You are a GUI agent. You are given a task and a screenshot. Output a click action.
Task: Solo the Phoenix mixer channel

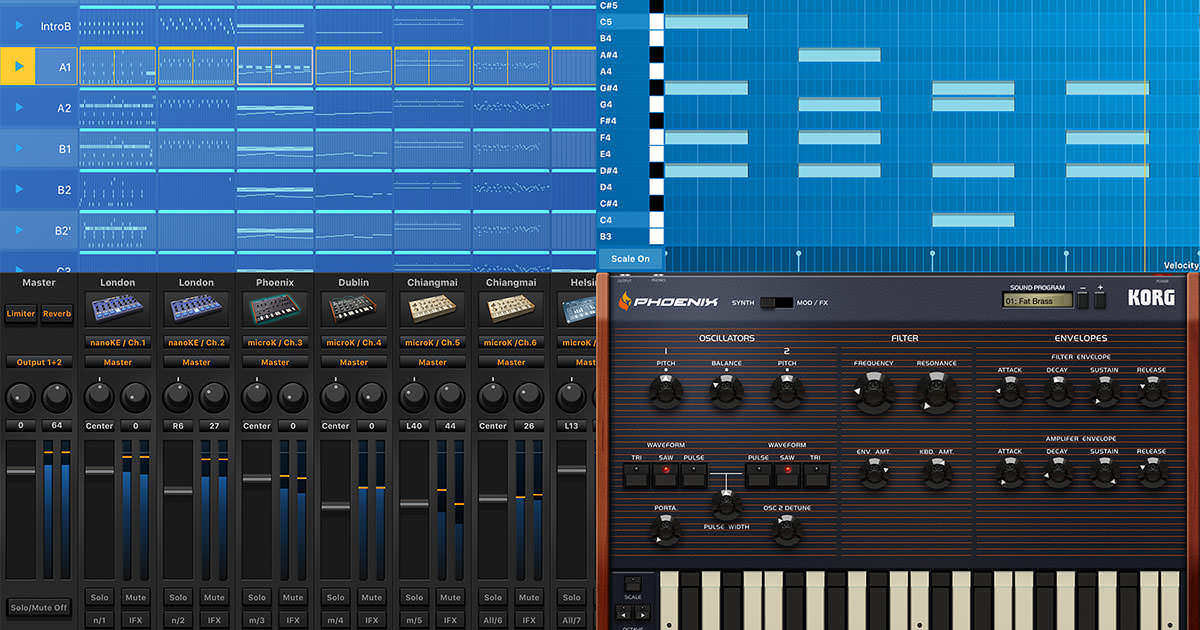coord(257,598)
